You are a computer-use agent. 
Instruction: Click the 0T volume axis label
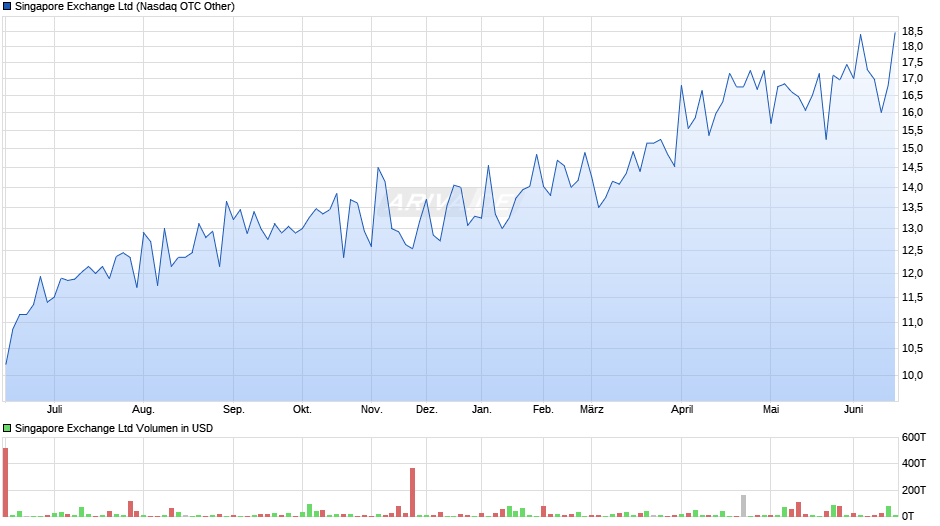[x=908, y=516]
